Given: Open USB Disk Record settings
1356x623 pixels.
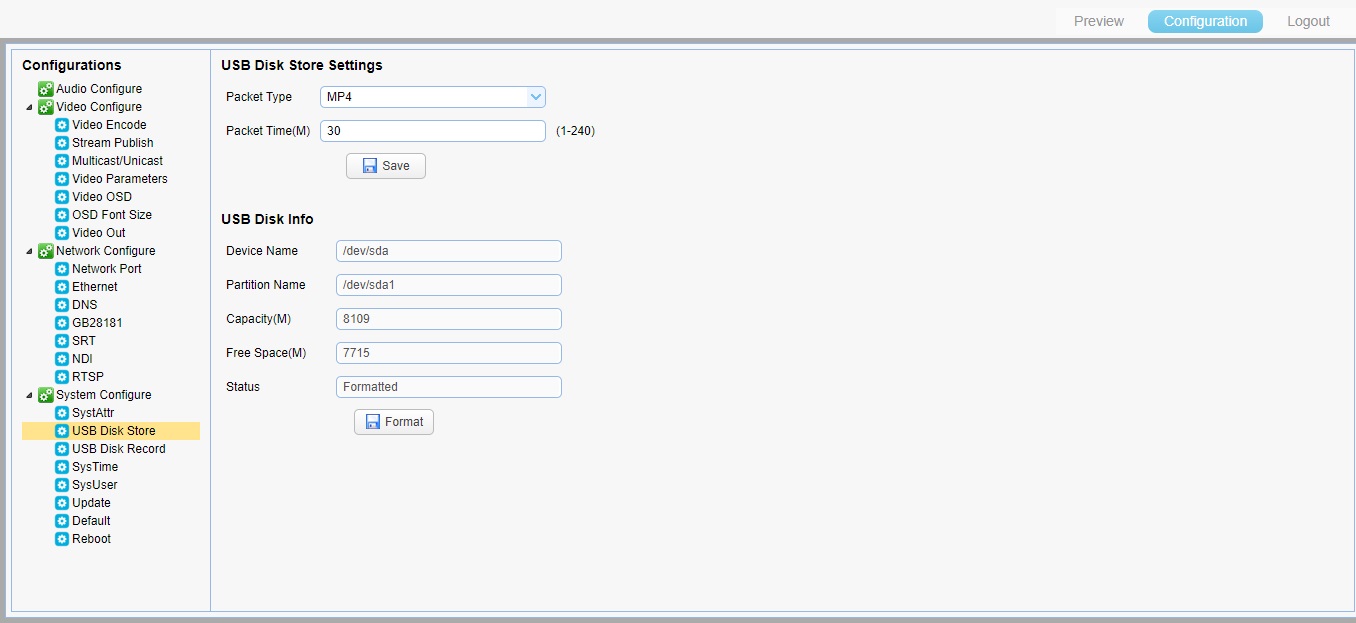Looking at the screenshot, I should [x=118, y=449].
